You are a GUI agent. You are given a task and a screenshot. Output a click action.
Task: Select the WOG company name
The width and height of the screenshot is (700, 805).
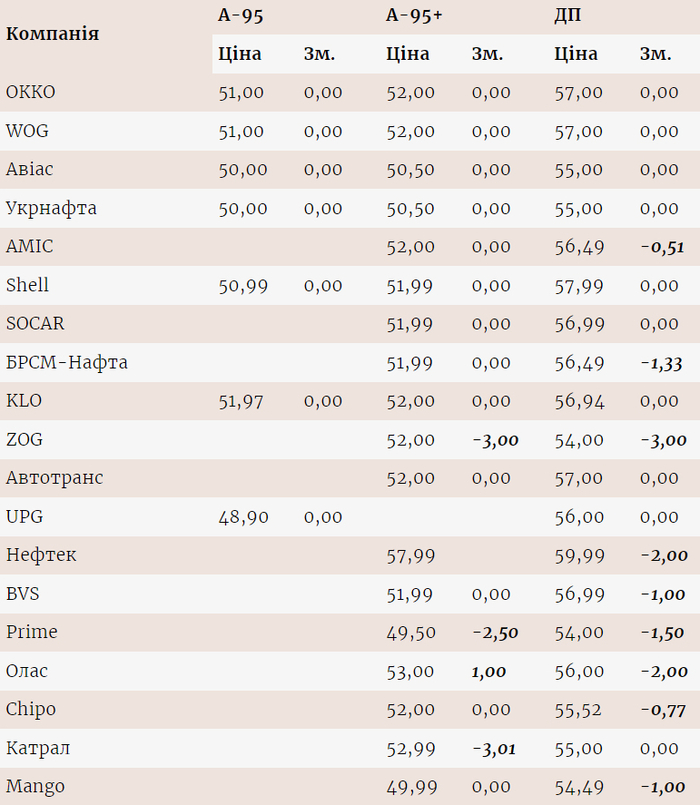tap(27, 131)
